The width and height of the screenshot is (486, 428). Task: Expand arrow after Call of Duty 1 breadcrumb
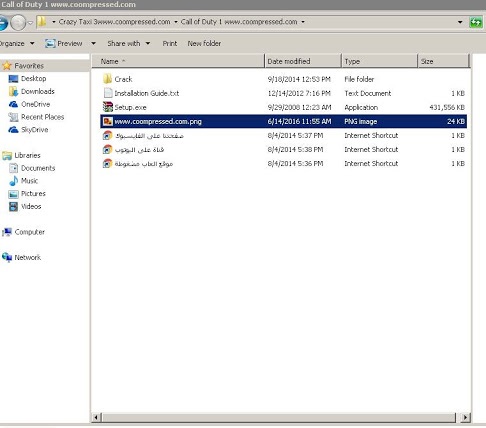pos(303,22)
